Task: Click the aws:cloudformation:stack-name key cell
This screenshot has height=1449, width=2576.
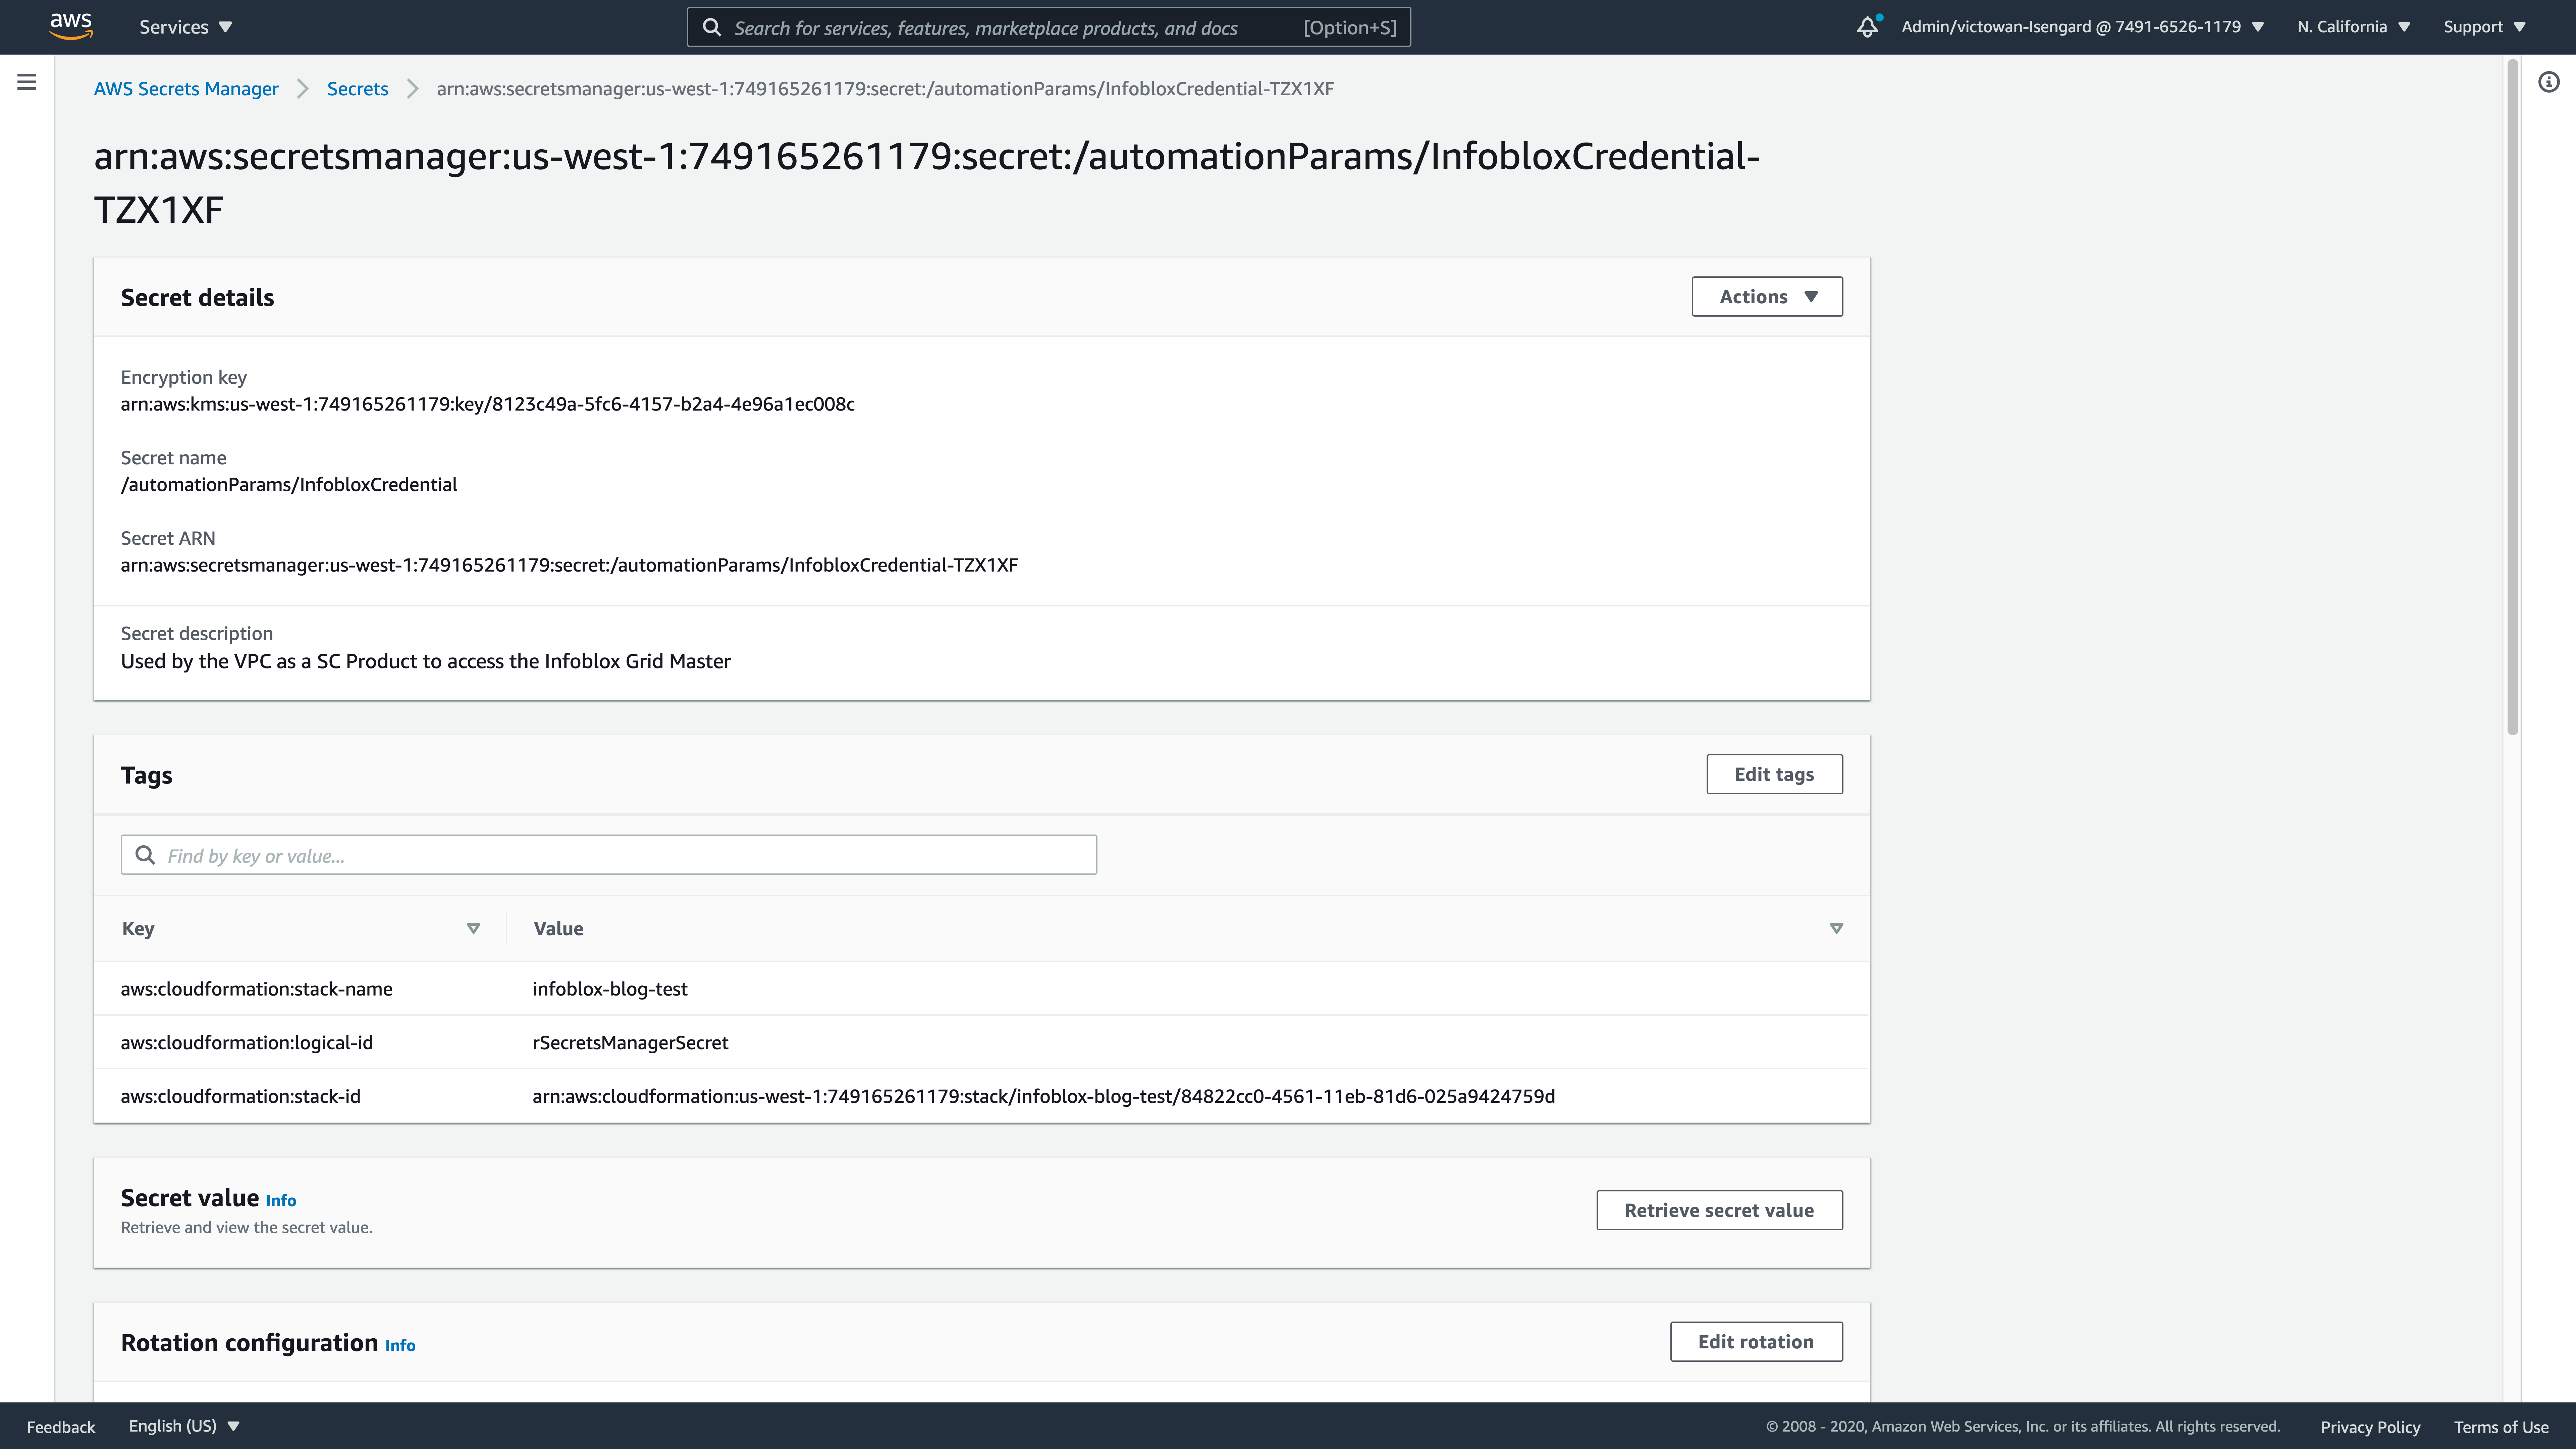Action: click(257, 989)
